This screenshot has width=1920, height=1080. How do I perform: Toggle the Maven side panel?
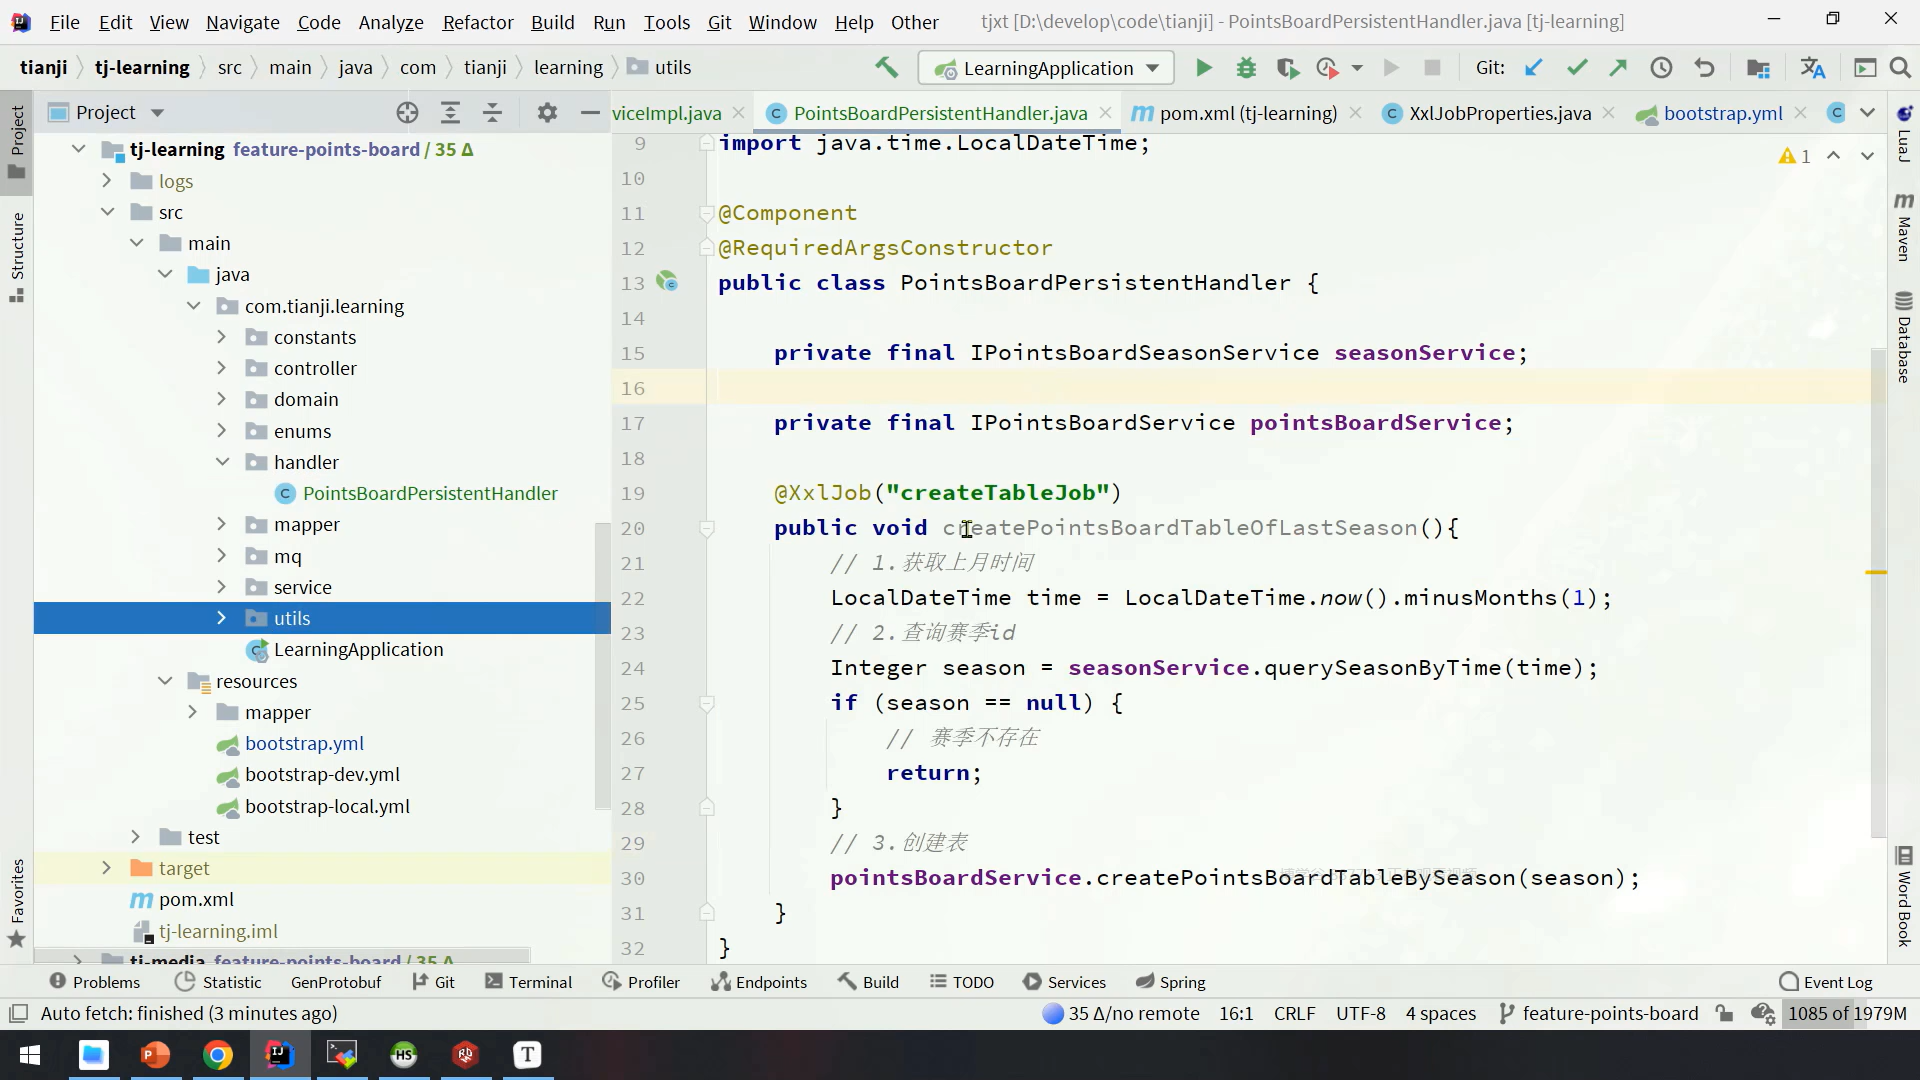pos(1903,228)
